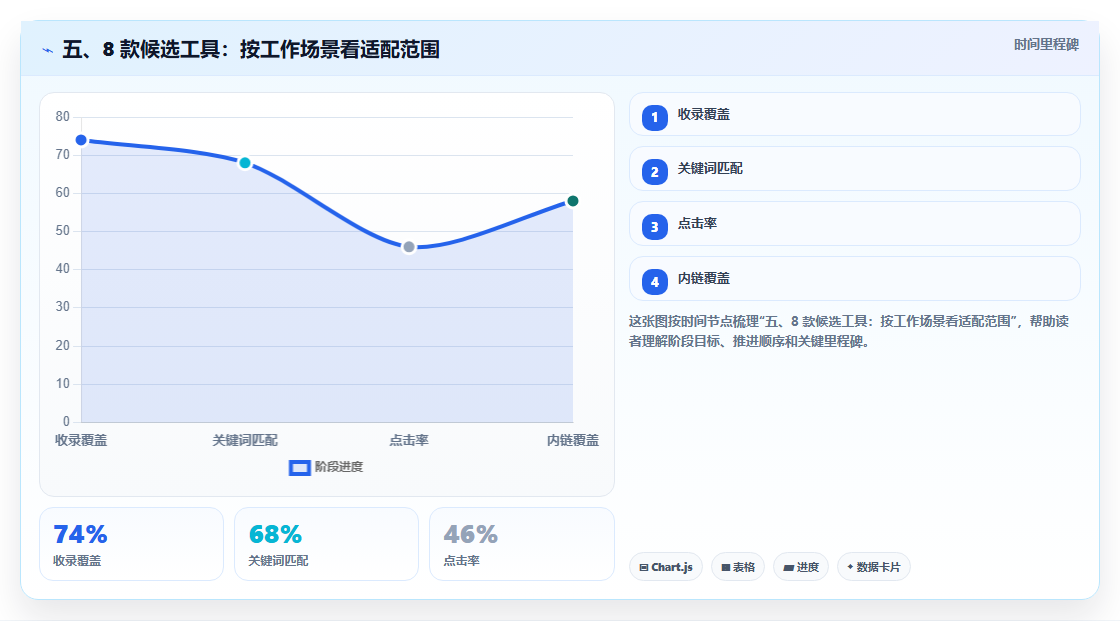Click the blue number 2 badge
Viewport: 1120px width, 621px height.
pyautogui.click(x=654, y=172)
